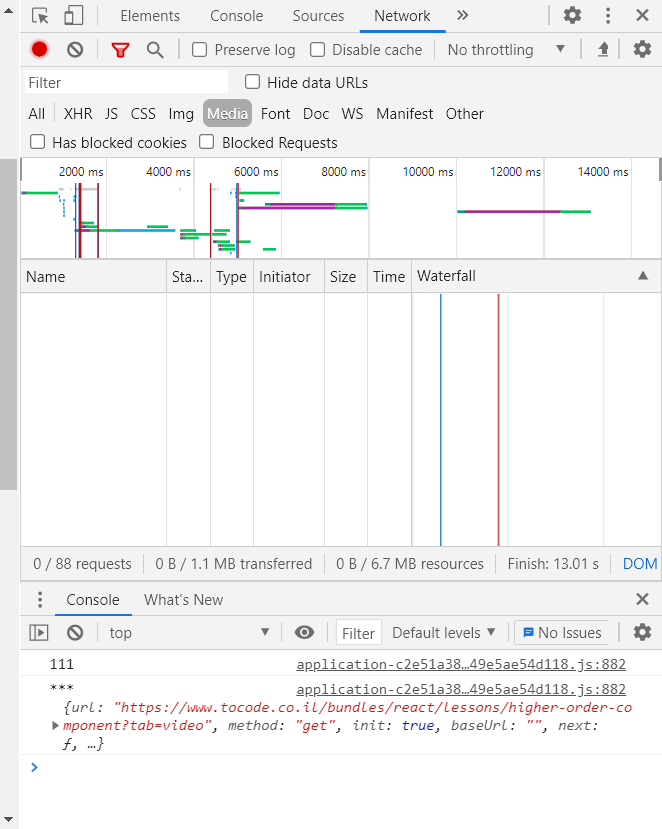The image size is (662, 829).
Task: Focus the console Filter field
Action: (x=358, y=633)
